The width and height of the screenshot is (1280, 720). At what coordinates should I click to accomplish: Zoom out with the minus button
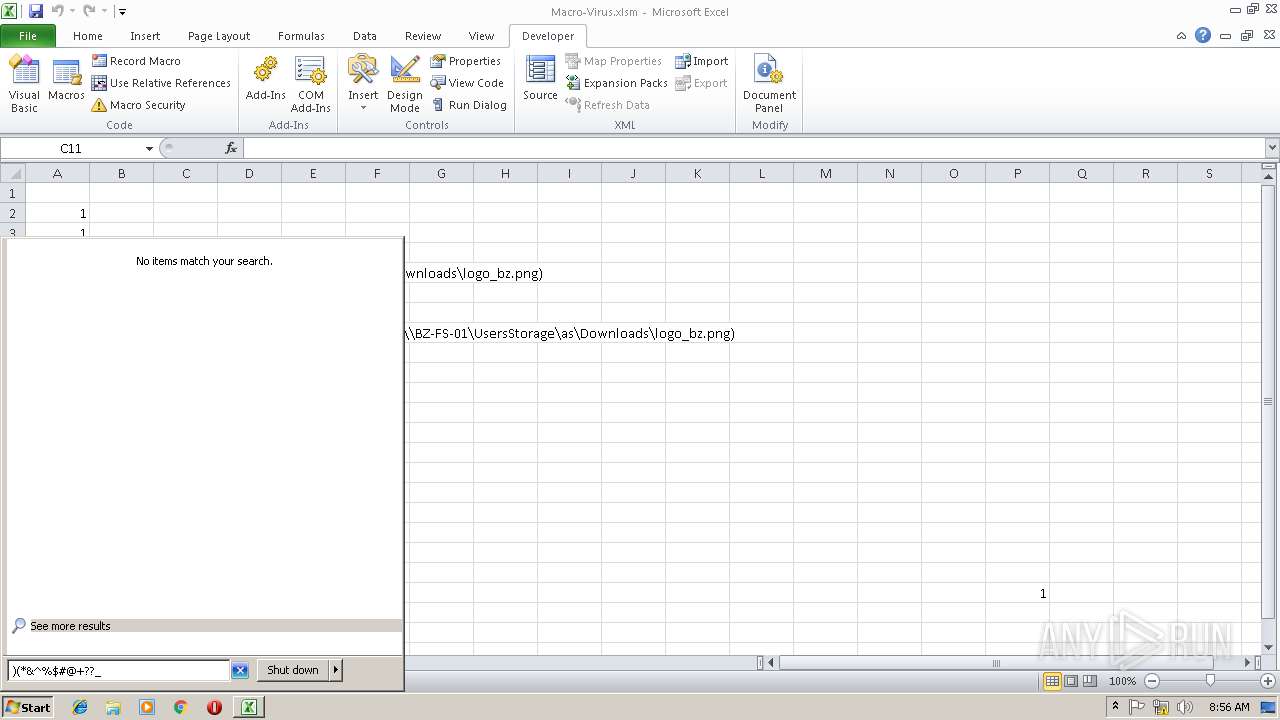coord(1151,681)
